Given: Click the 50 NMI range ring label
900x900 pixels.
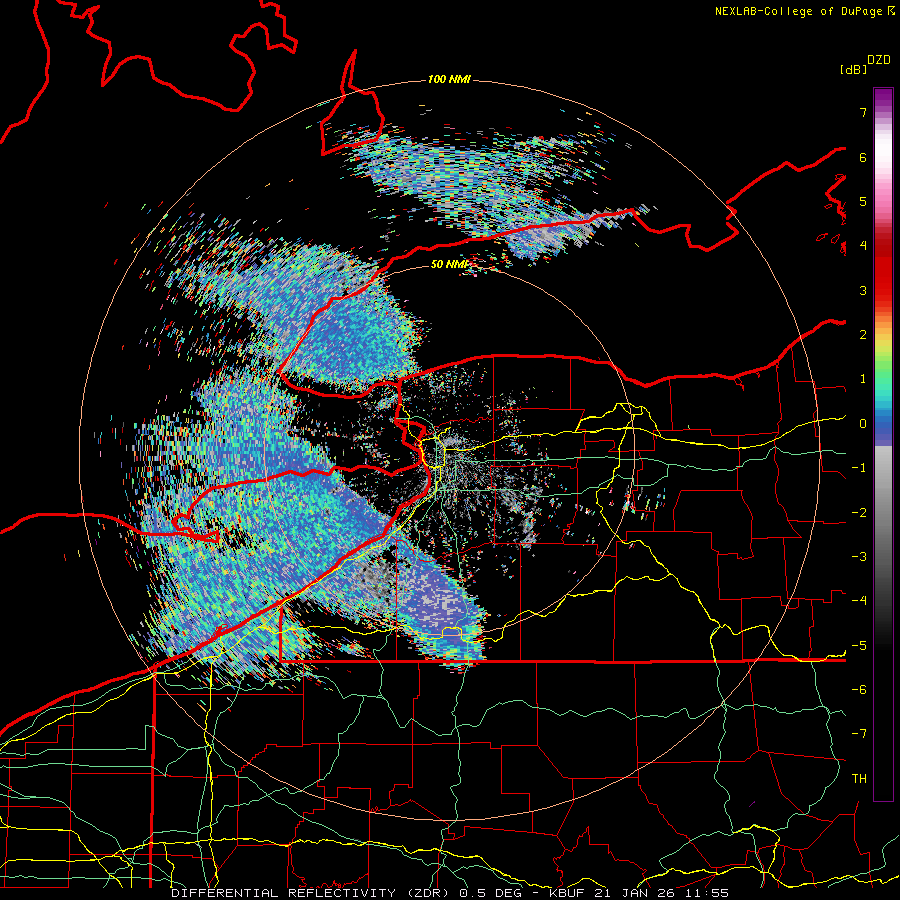Looking at the screenshot, I should 449,264.
